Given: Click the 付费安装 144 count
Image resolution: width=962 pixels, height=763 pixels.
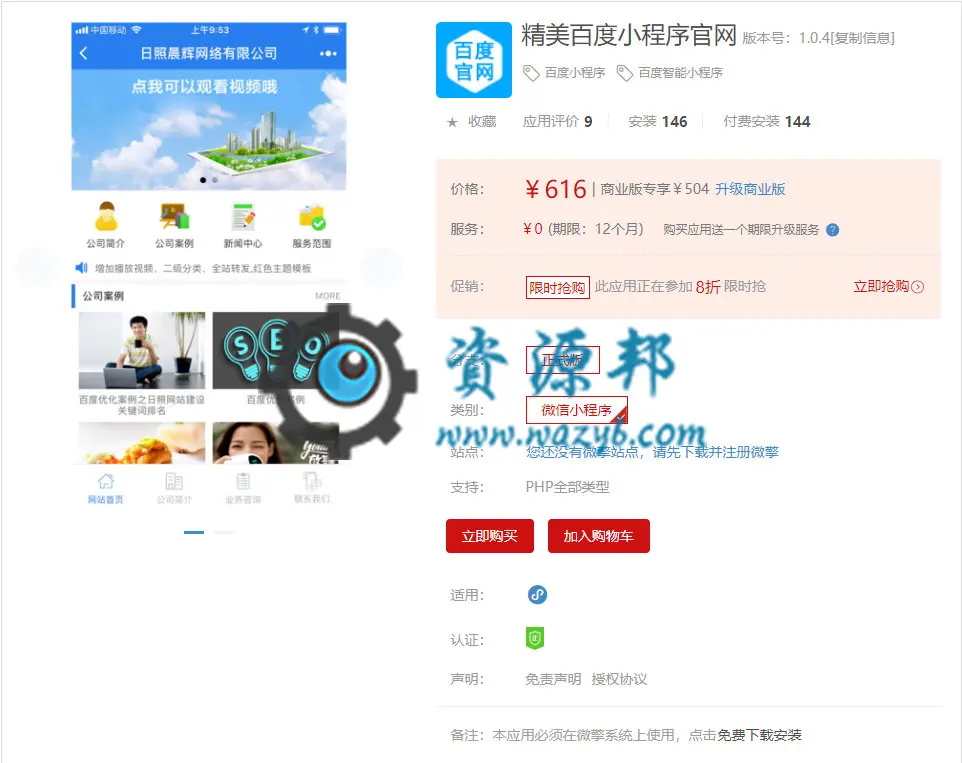Looking at the screenshot, I should [767, 121].
